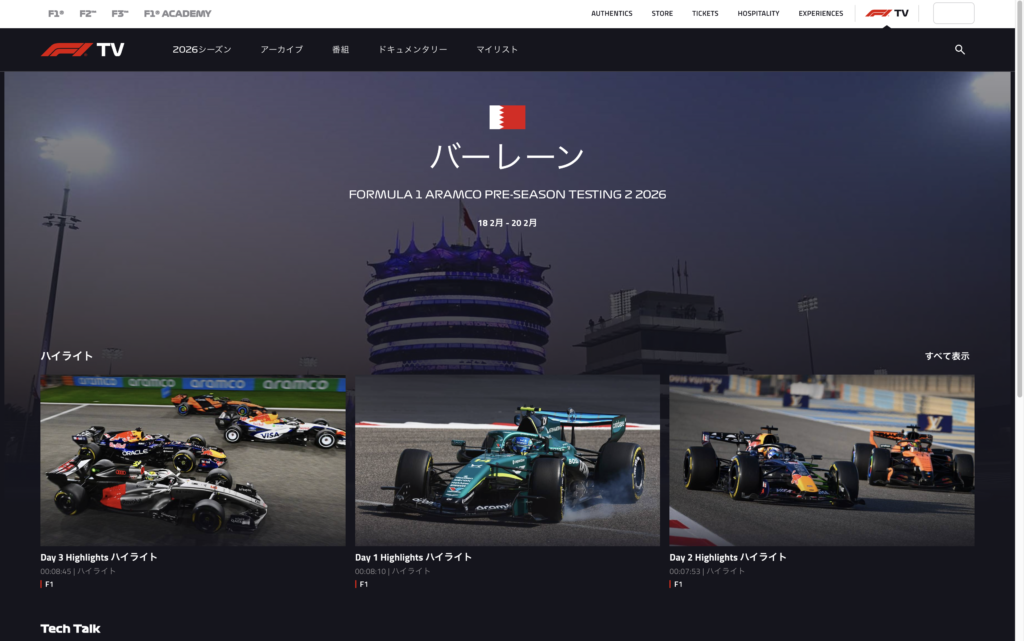Open the 2026シーズン menu
This screenshot has height=641, width=1024.
point(201,50)
